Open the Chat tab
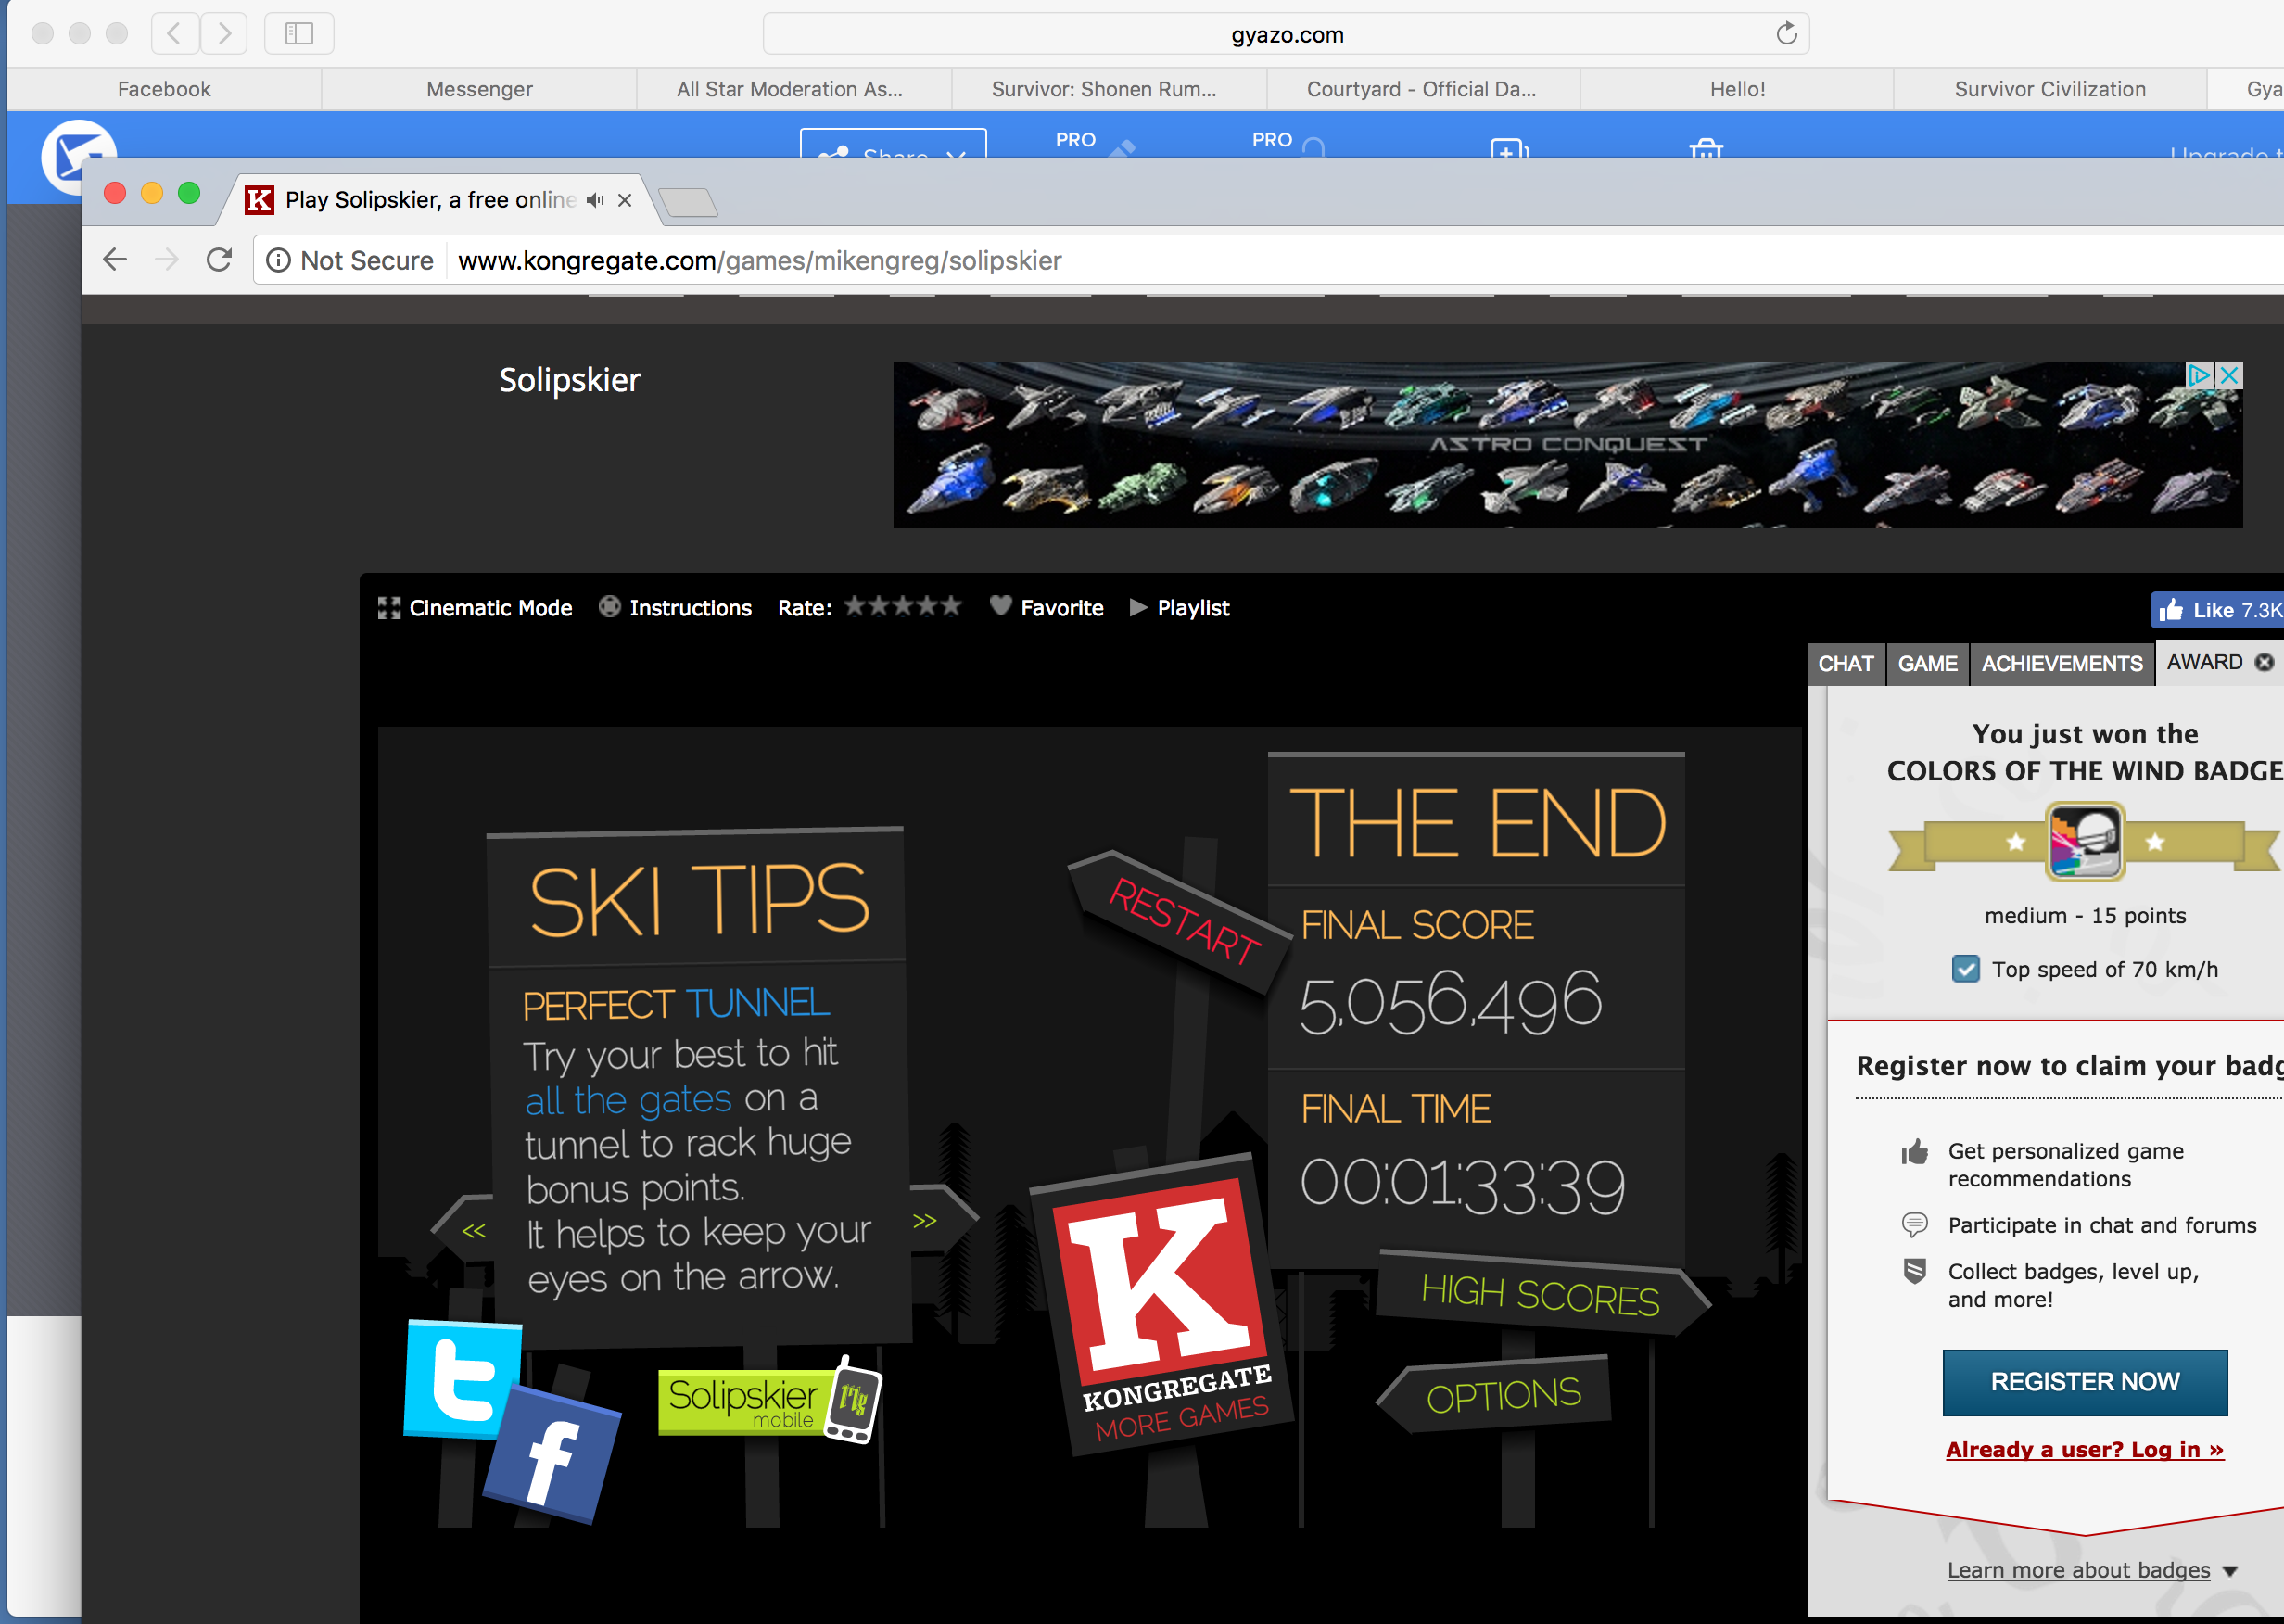Image resolution: width=2284 pixels, height=1624 pixels. click(x=1845, y=664)
